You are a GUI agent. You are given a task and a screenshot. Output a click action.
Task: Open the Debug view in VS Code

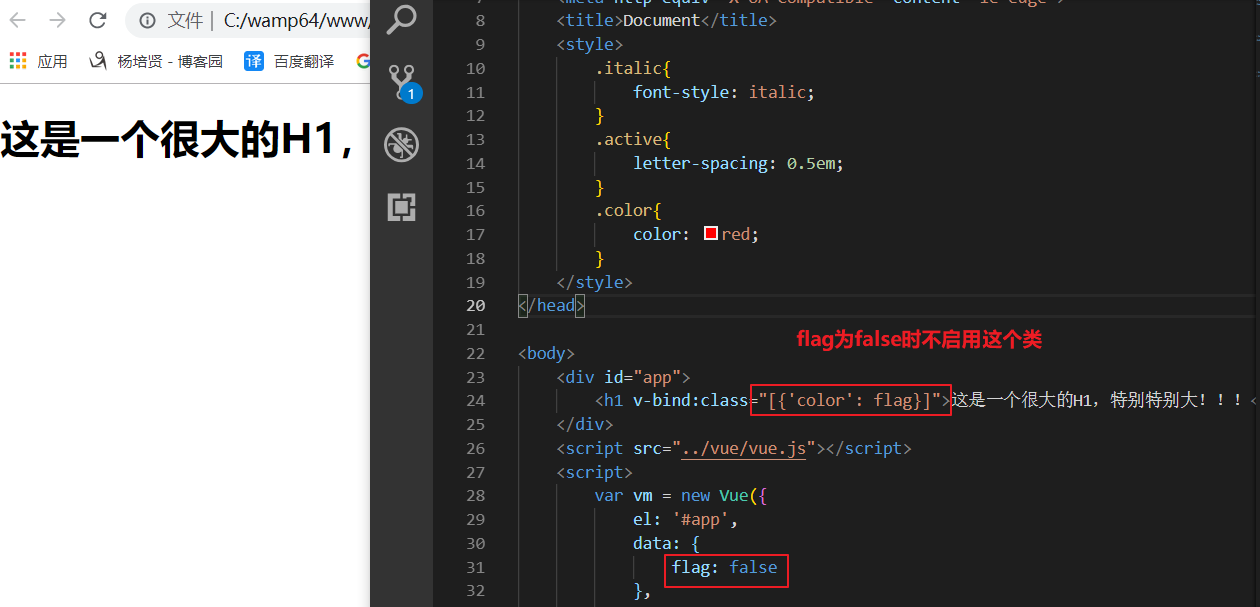(x=401, y=145)
